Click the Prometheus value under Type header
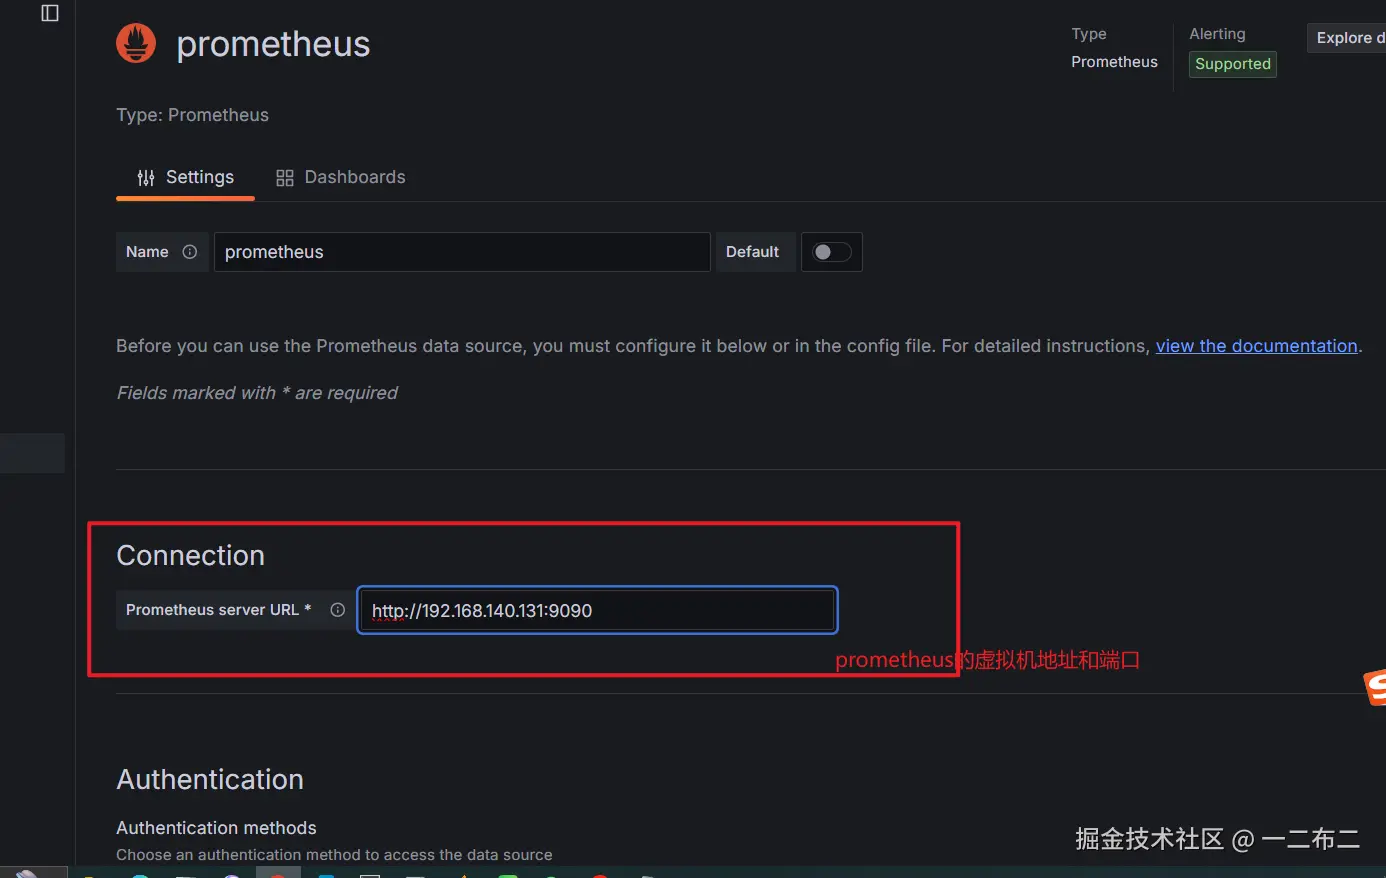 tap(1114, 62)
